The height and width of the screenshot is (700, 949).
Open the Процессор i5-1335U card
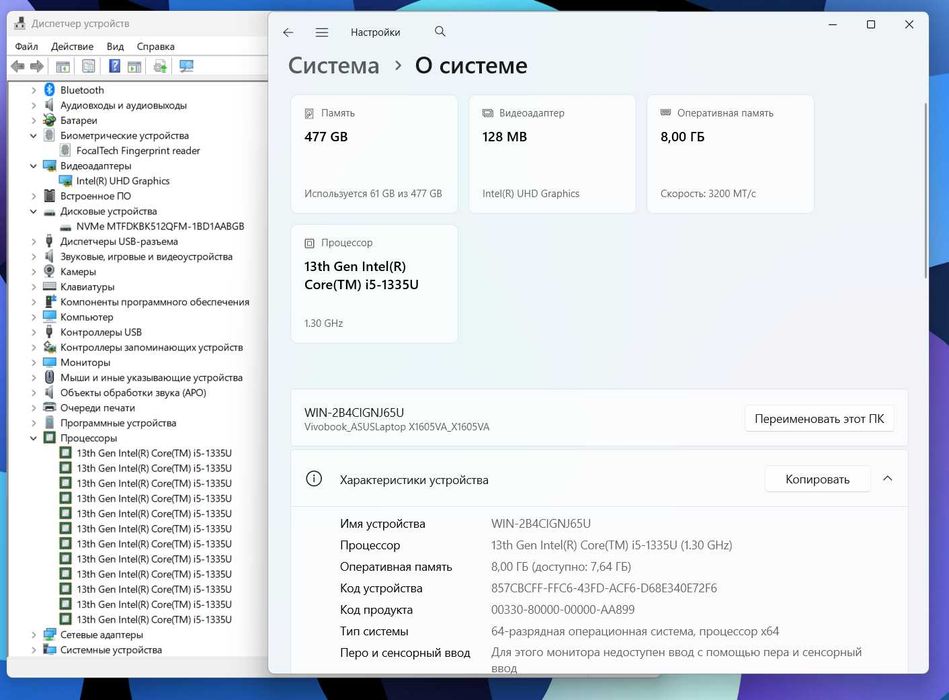374,284
